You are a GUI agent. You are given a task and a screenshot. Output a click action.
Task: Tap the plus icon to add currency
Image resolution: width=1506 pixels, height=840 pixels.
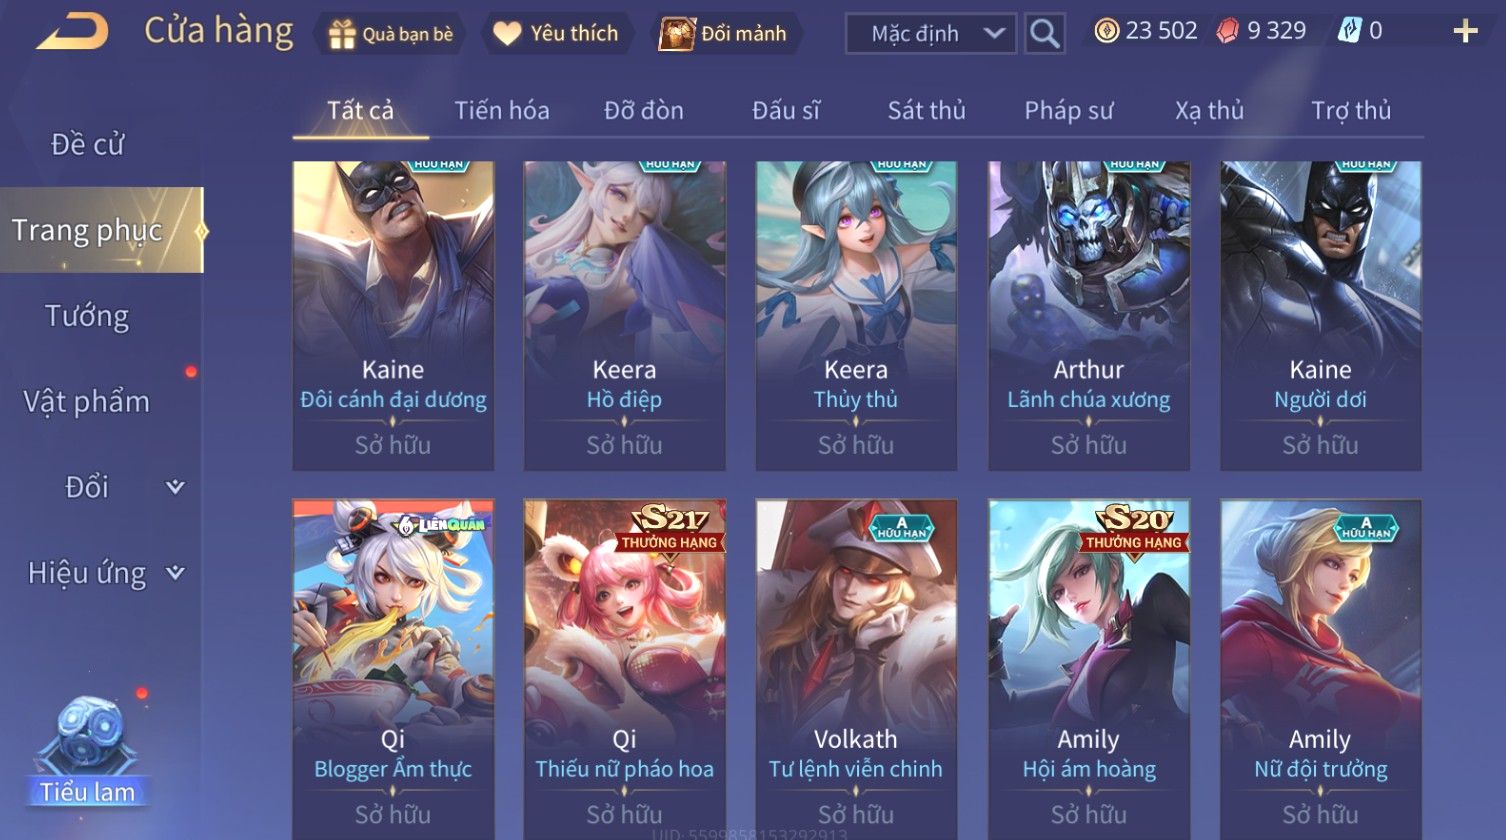tap(1465, 32)
